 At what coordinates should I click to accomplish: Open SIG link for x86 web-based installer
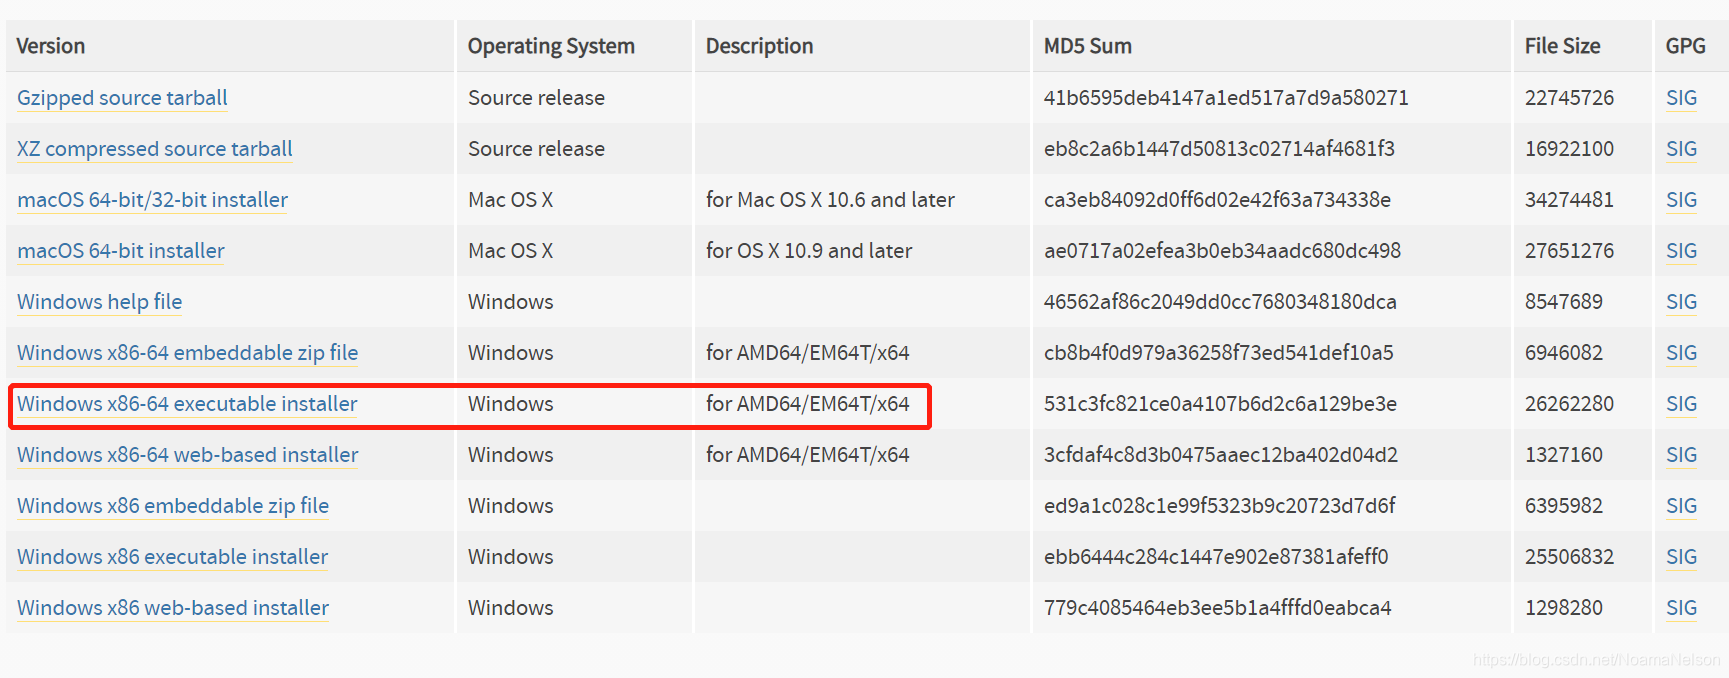pos(1682,608)
